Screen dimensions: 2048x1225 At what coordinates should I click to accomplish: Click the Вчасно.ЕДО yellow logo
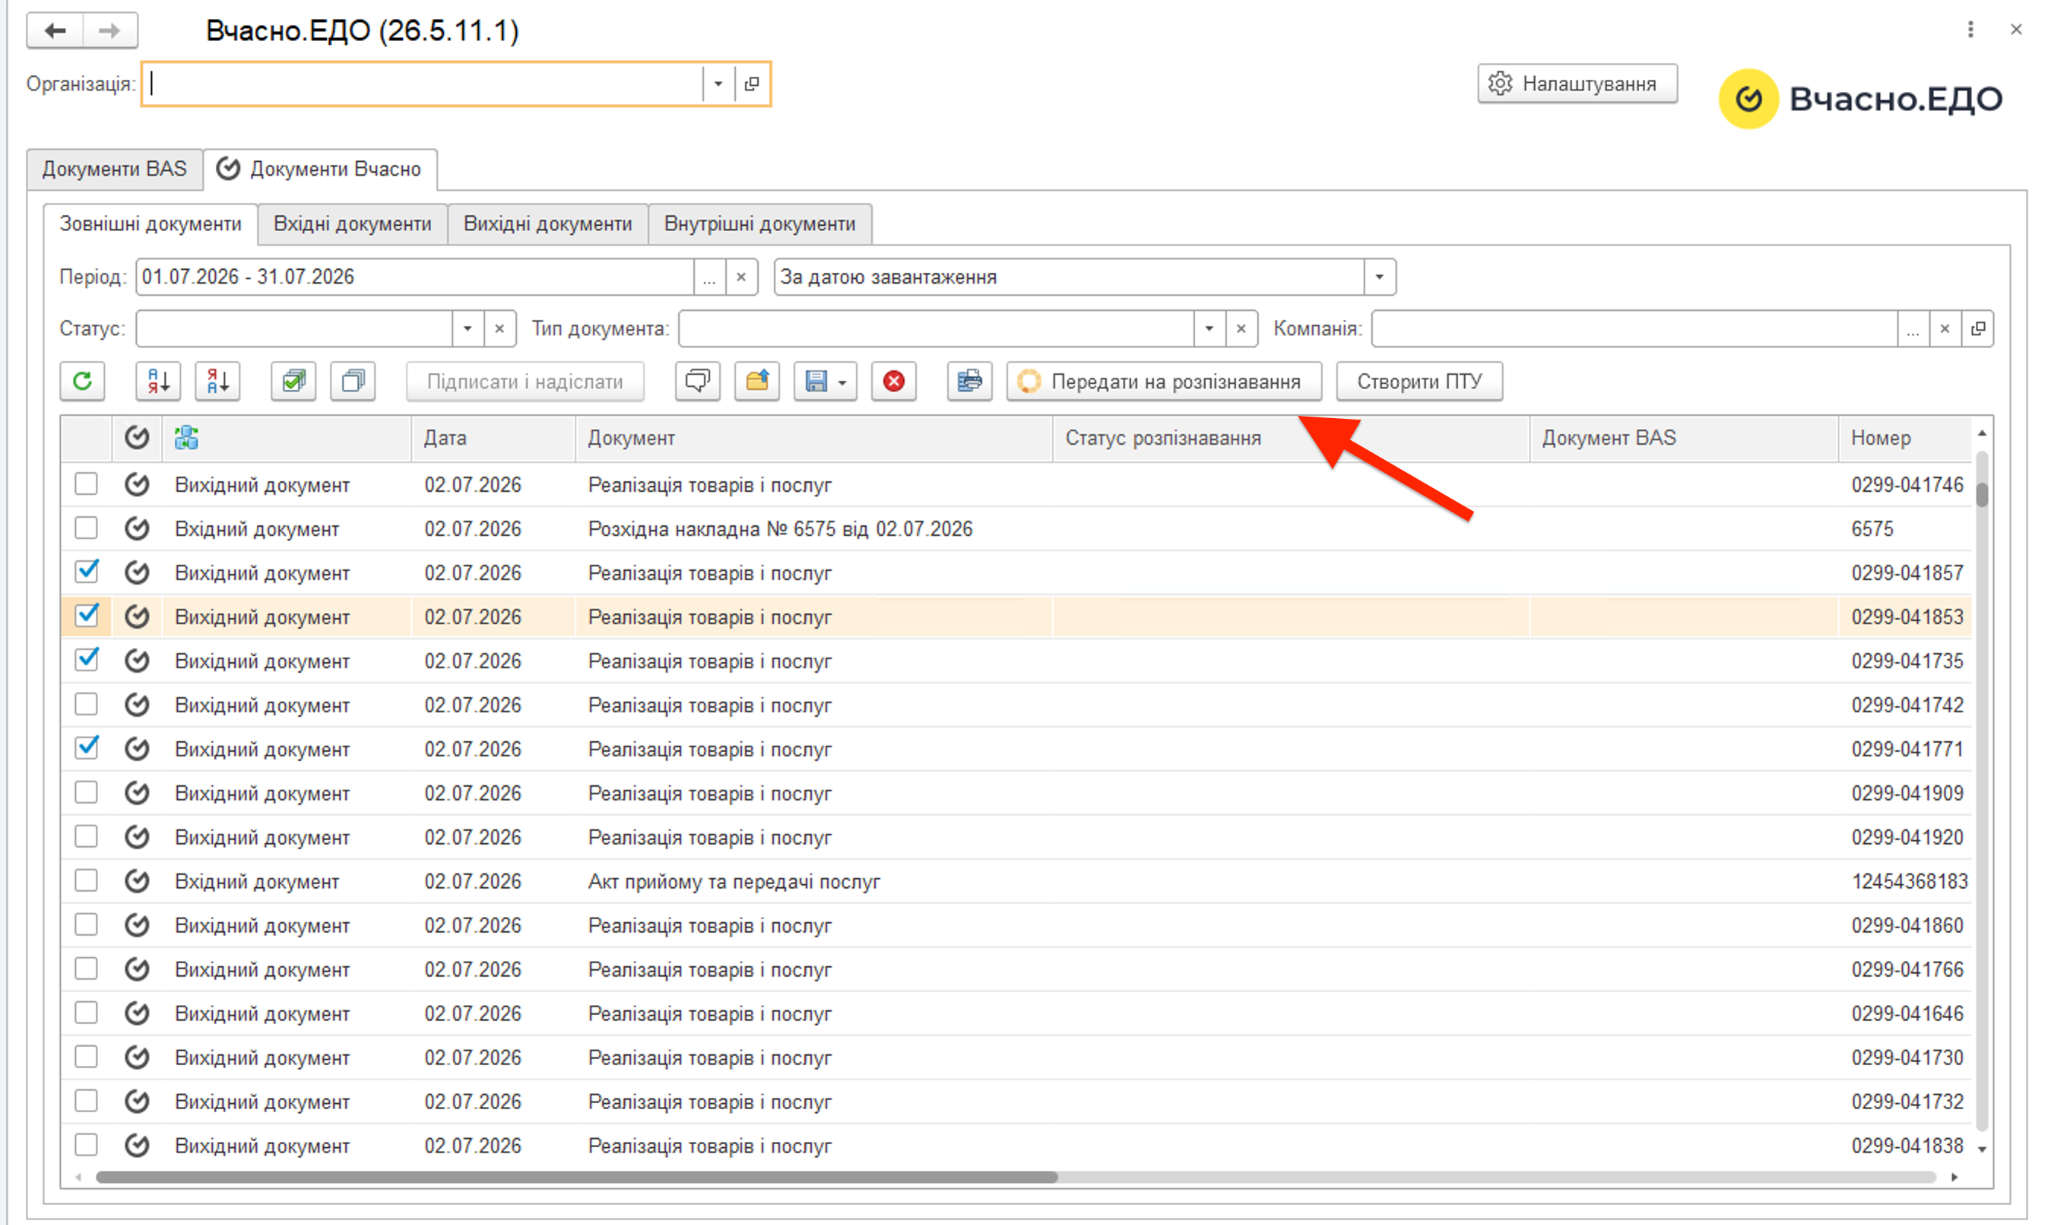pyautogui.click(x=1749, y=98)
